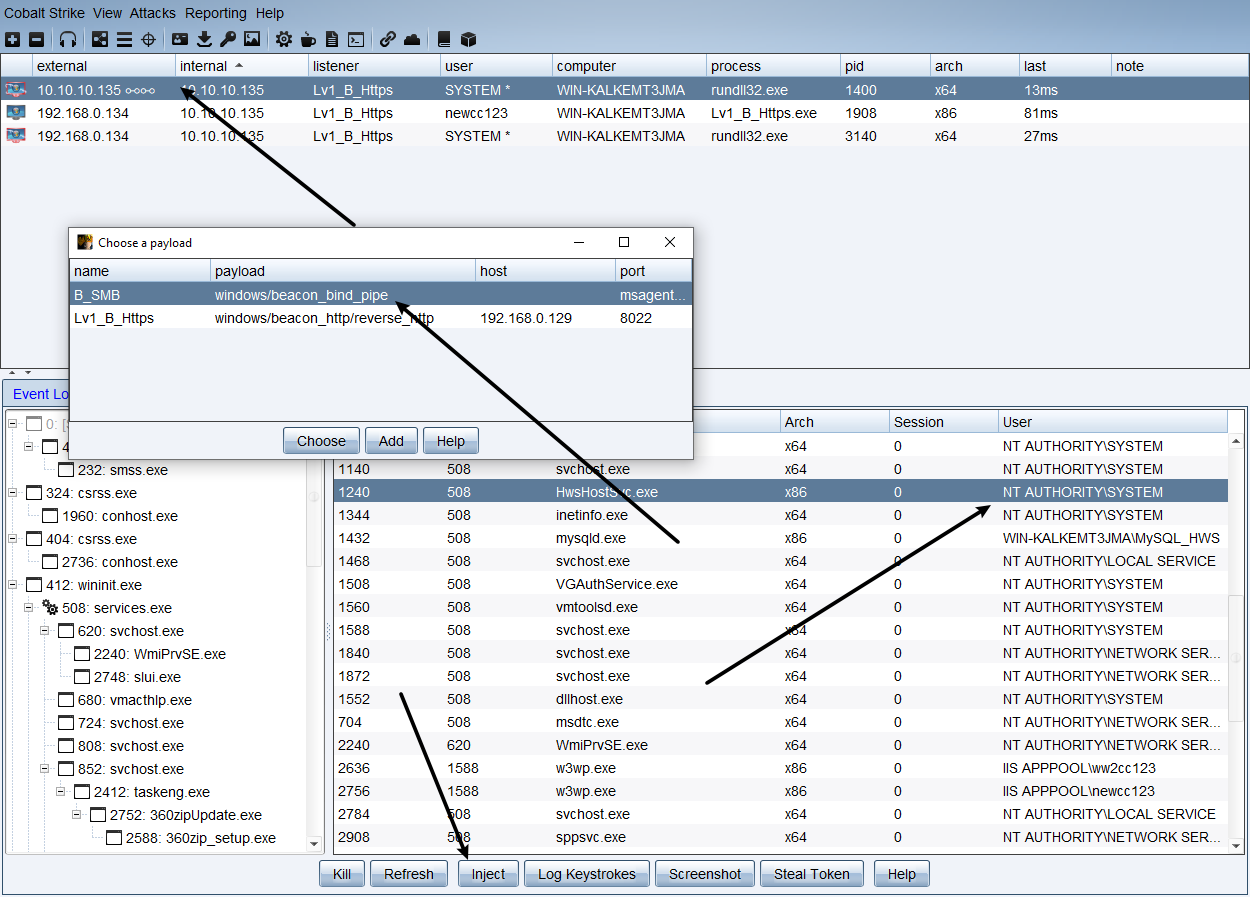Sort sessions by the listener column header
This screenshot has height=897, width=1250.
pyautogui.click(x=374, y=66)
